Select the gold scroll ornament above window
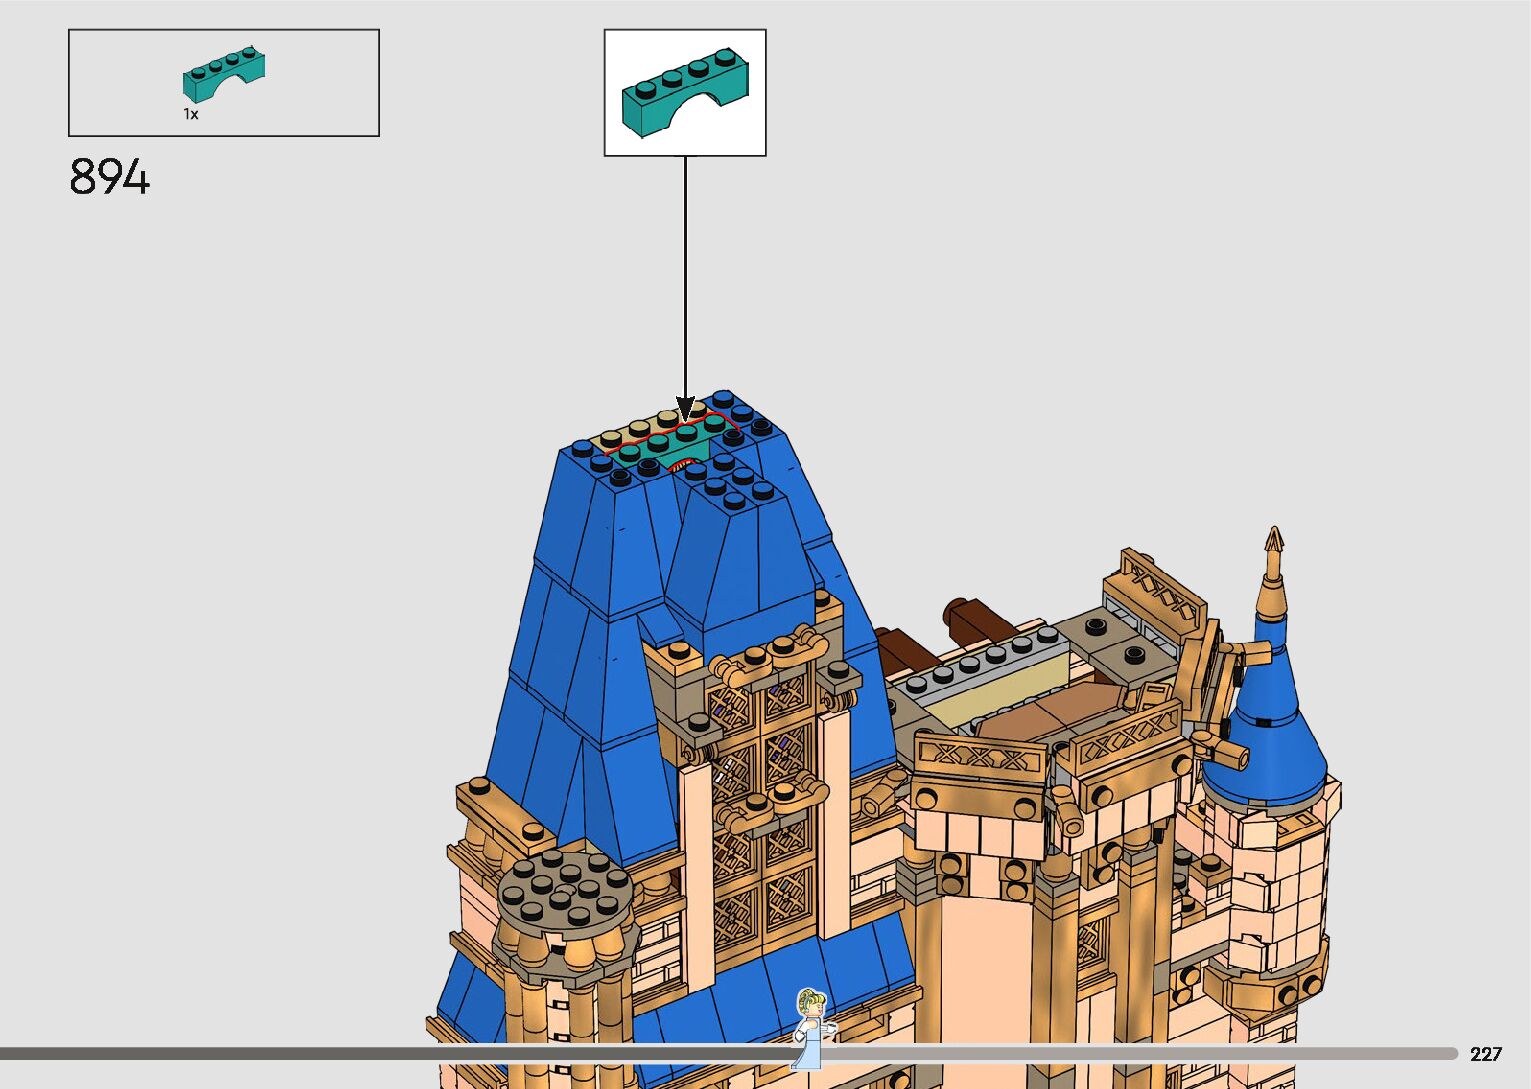Screen dimensions: 1531x1089 pos(770,650)
